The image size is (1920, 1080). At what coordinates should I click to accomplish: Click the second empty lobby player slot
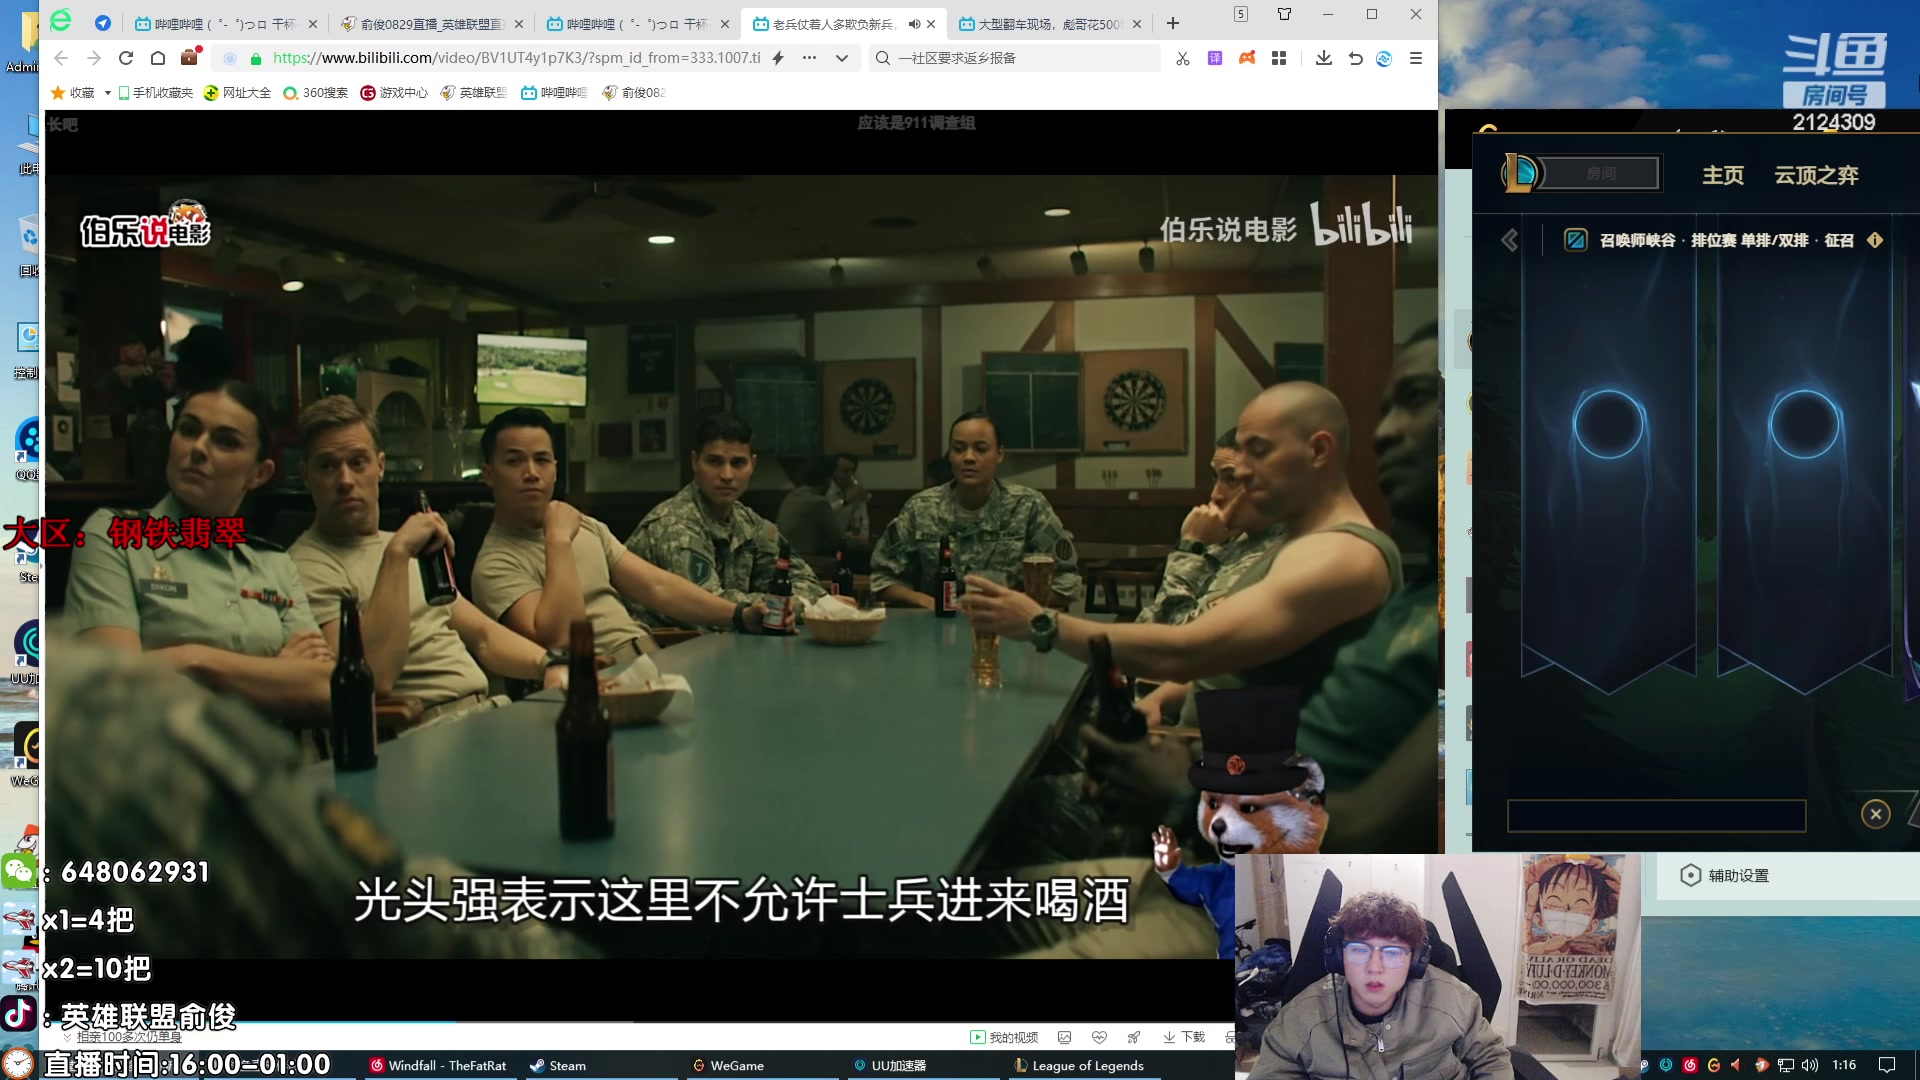tap(1804, 424)
